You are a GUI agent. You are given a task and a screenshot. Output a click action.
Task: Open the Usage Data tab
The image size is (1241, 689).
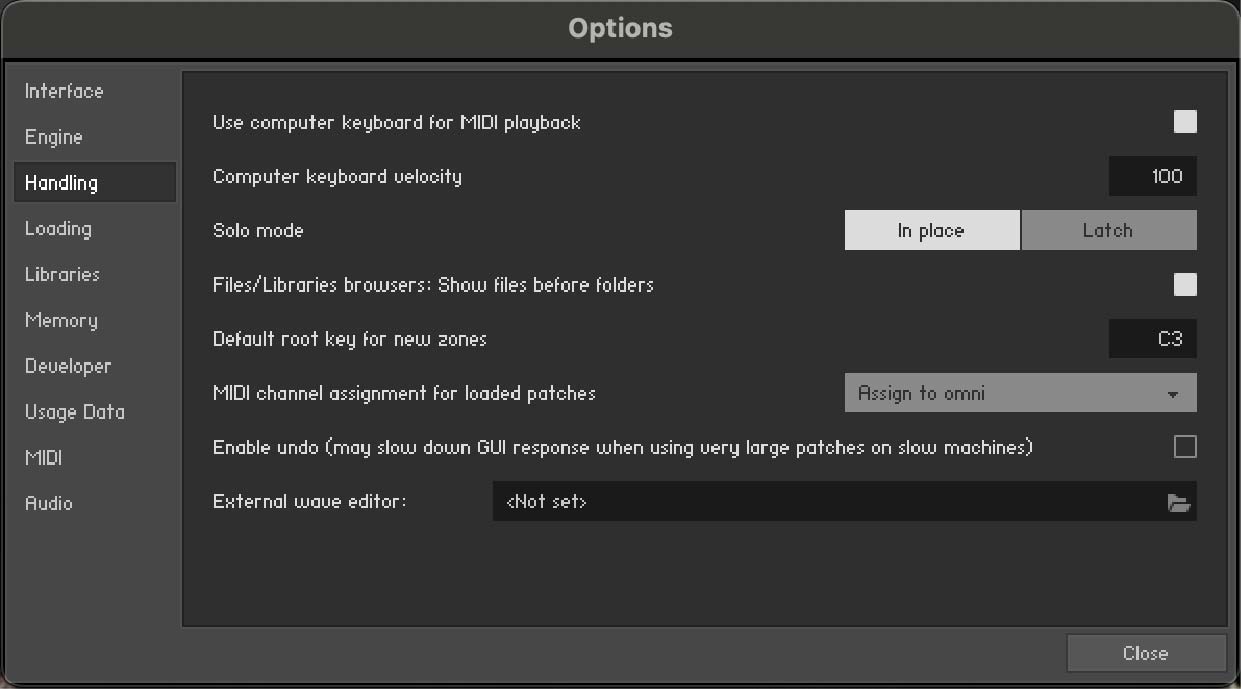point(75,412)
